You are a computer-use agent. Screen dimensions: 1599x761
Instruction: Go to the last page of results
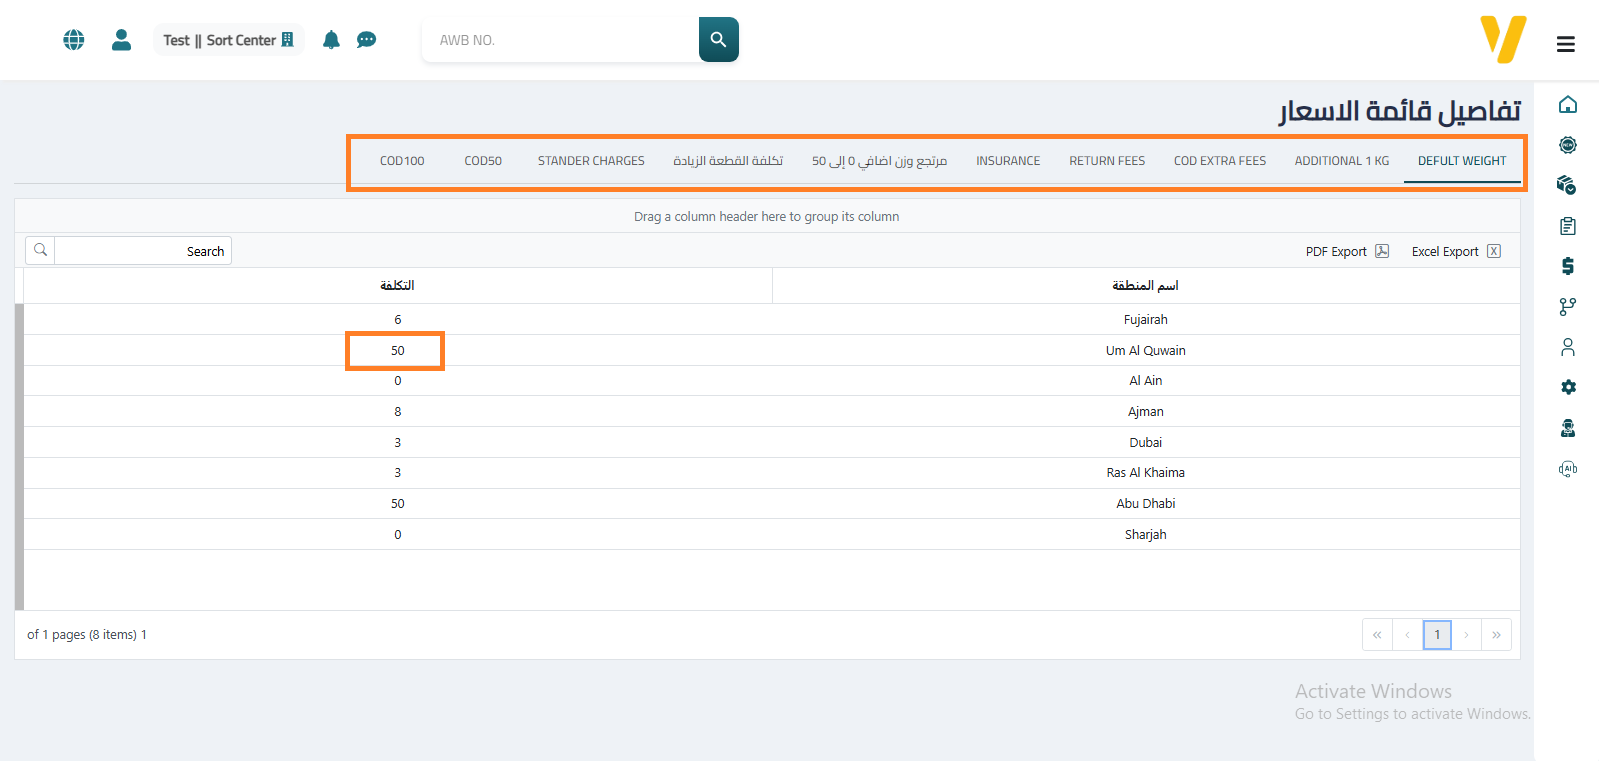[x=1496, y=635]
